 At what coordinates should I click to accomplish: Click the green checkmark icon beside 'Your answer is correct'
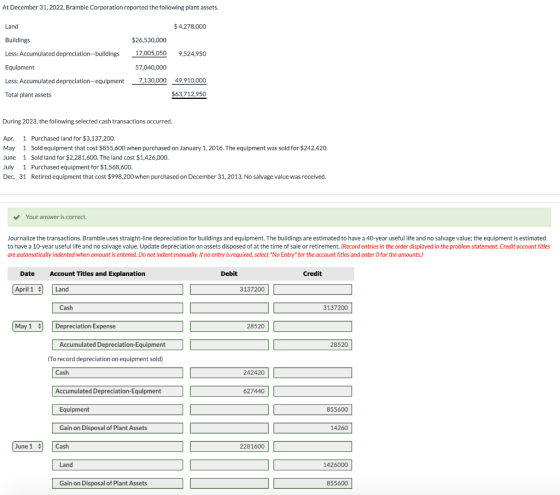[16, 217]
